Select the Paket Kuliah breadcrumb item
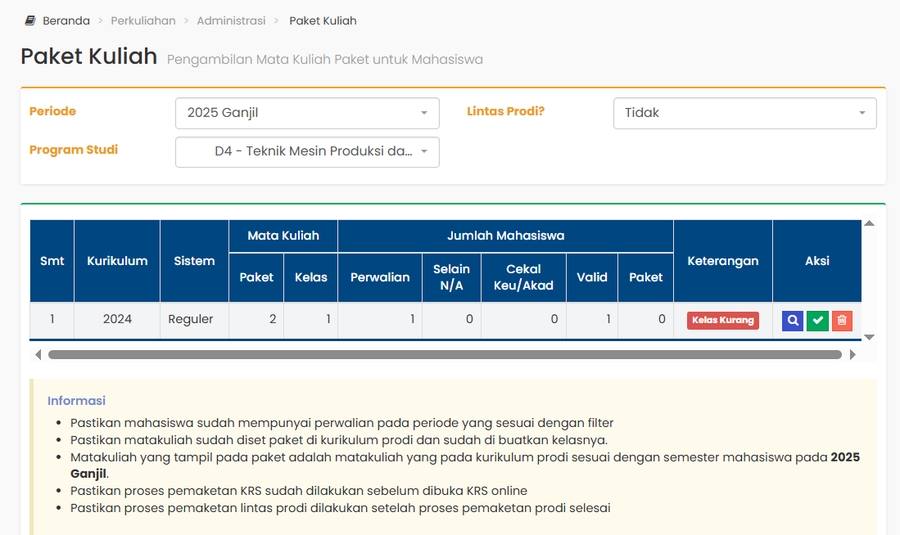 coord(322,21)
